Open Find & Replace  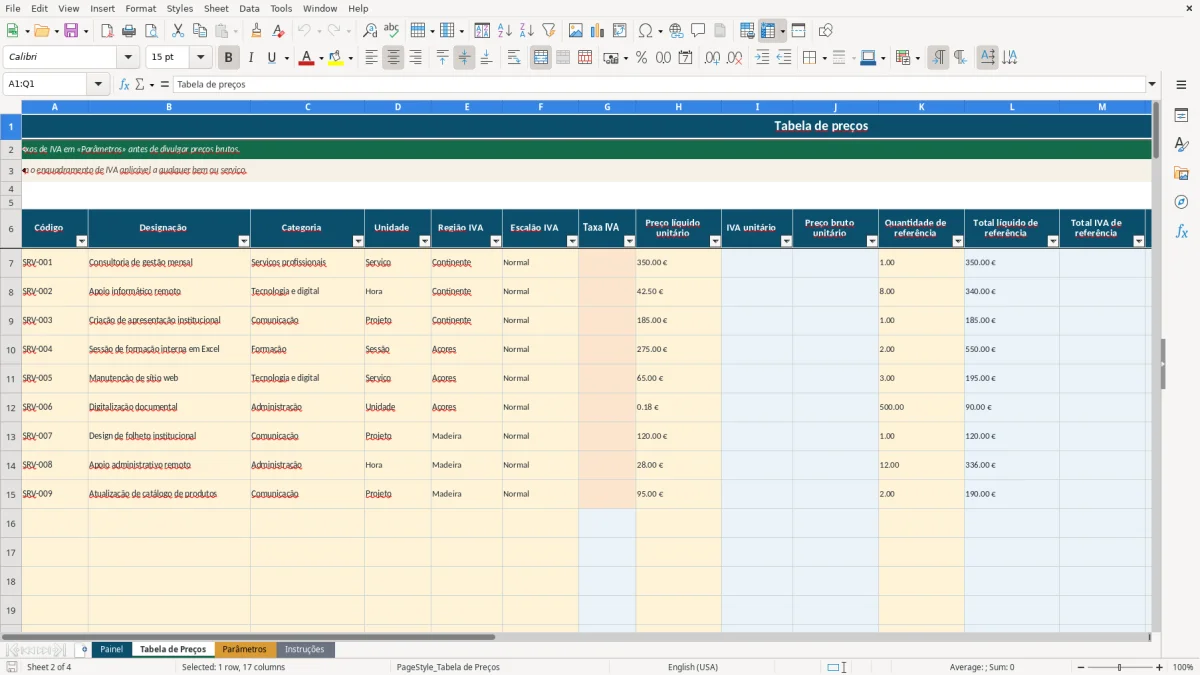pyautogui.click(x=370, y=31)
